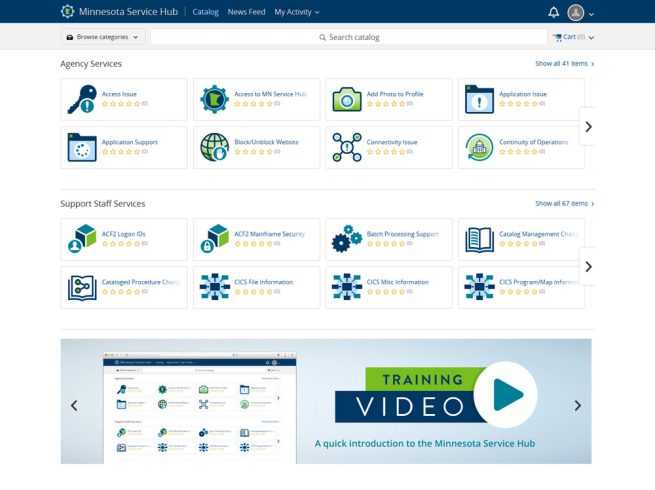Go to next banner slide
Image resolution: width=655 pixels, height=490 pixels.
coord(577,405)
